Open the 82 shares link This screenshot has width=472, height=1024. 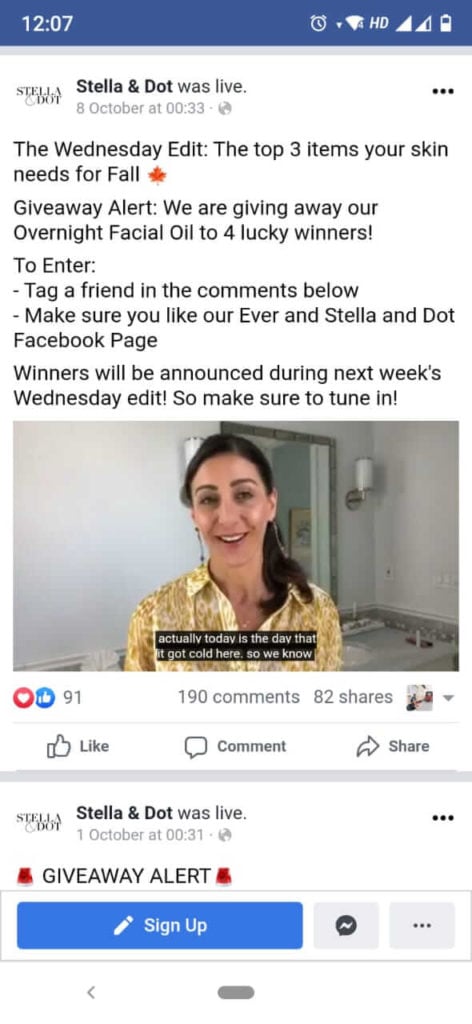(x=353, y=697)
